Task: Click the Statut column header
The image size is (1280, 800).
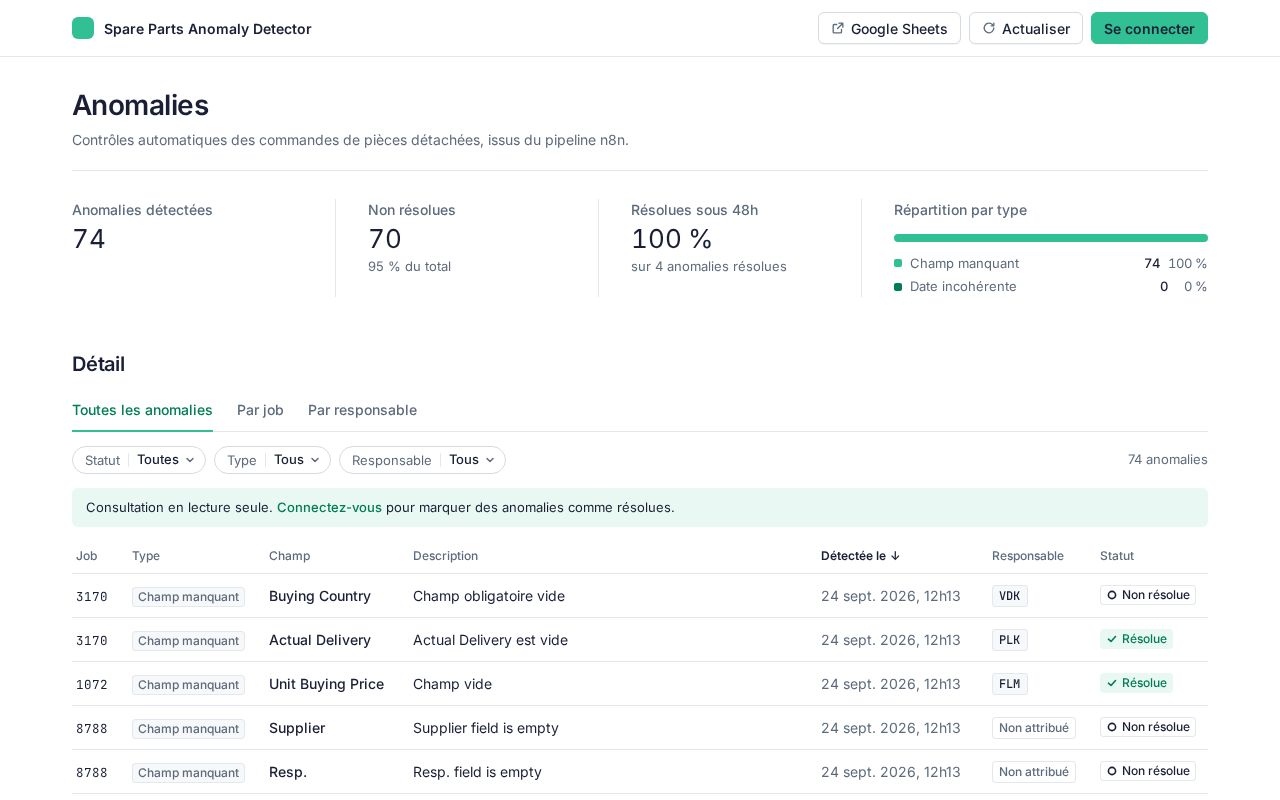Action: tap(1117, 556)
